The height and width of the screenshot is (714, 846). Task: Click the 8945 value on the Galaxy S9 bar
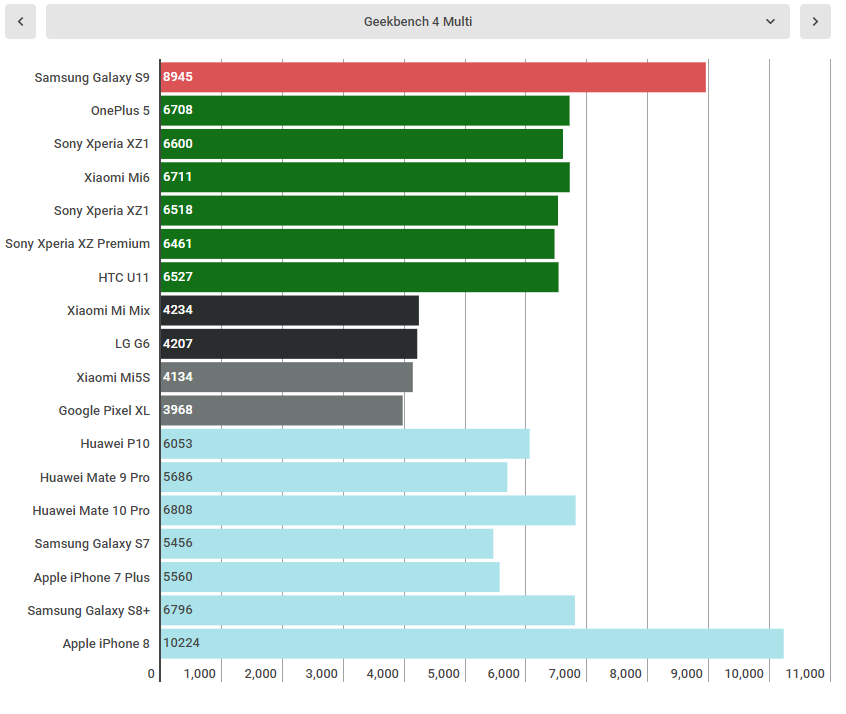pyautogui.click(x=178, y=77)
